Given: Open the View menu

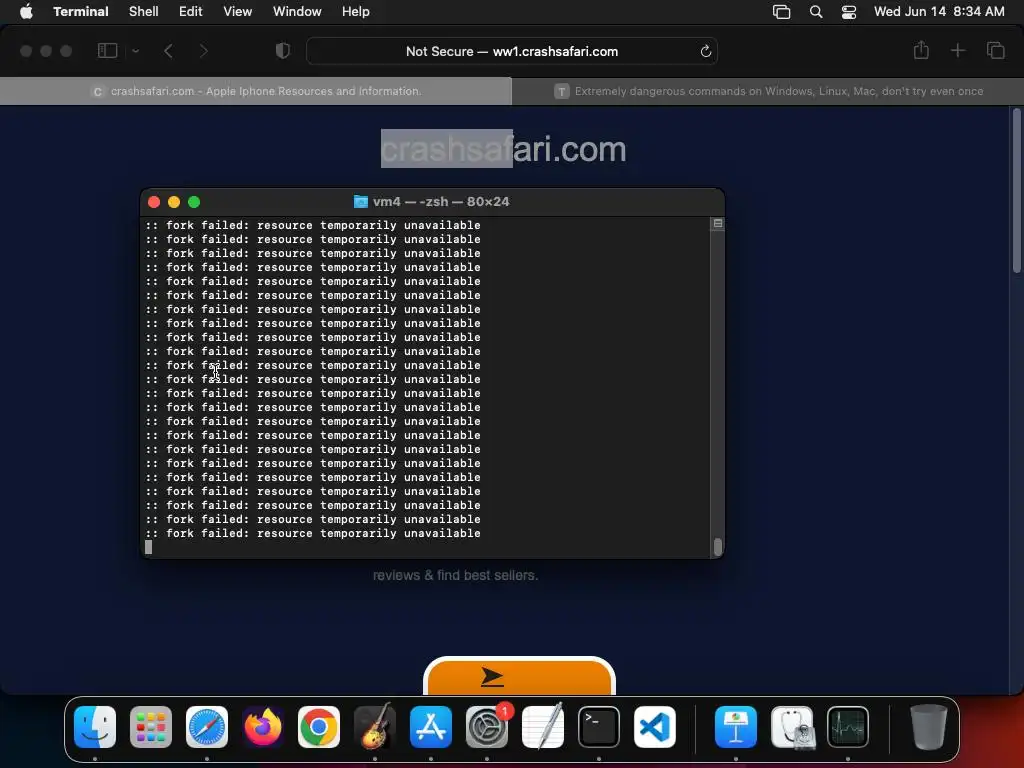Looking at the screenshot, I should 238,11.
